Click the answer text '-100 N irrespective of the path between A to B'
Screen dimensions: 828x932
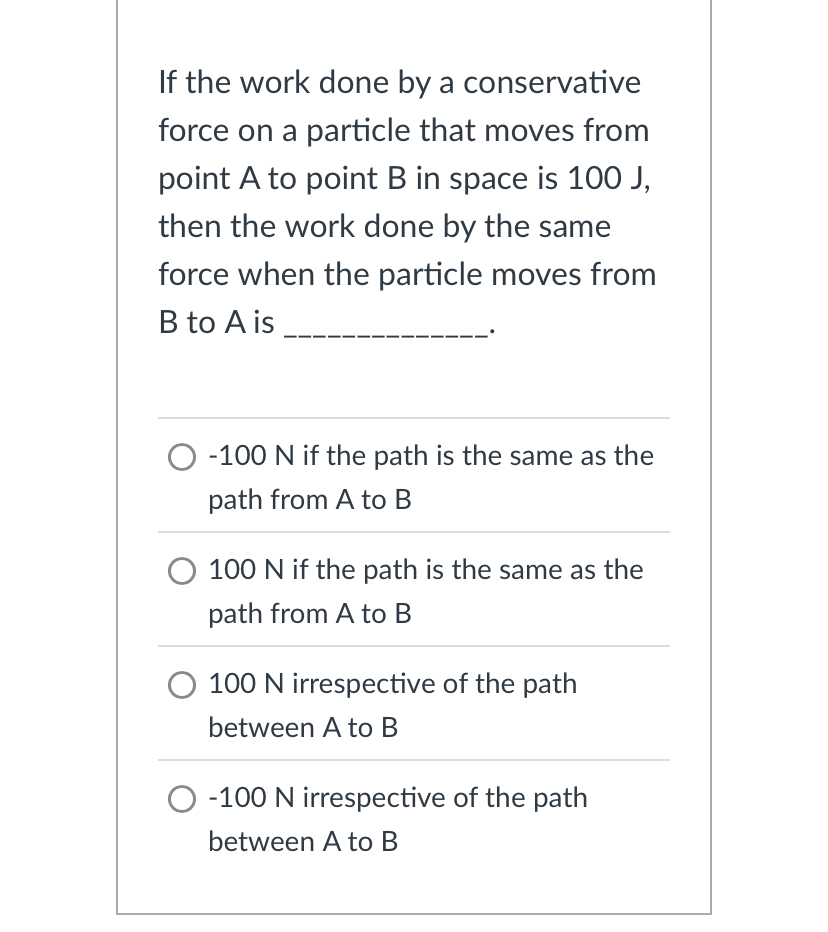coord(397,819)
